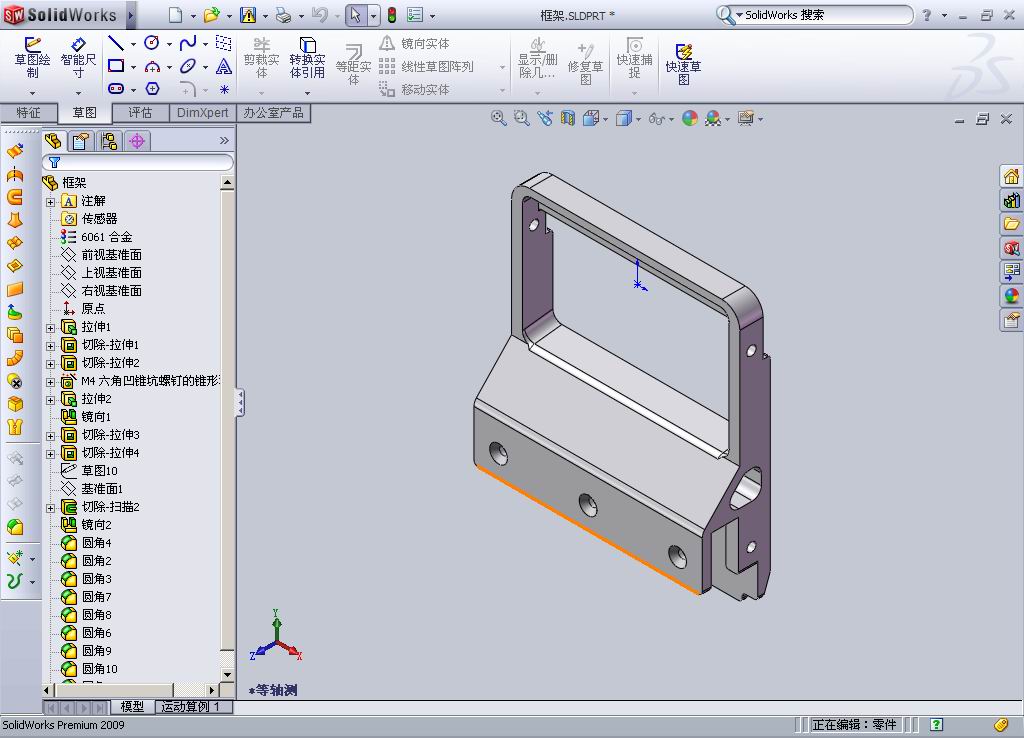Click the SolidWorks Resources home icon

point(1011,176)
